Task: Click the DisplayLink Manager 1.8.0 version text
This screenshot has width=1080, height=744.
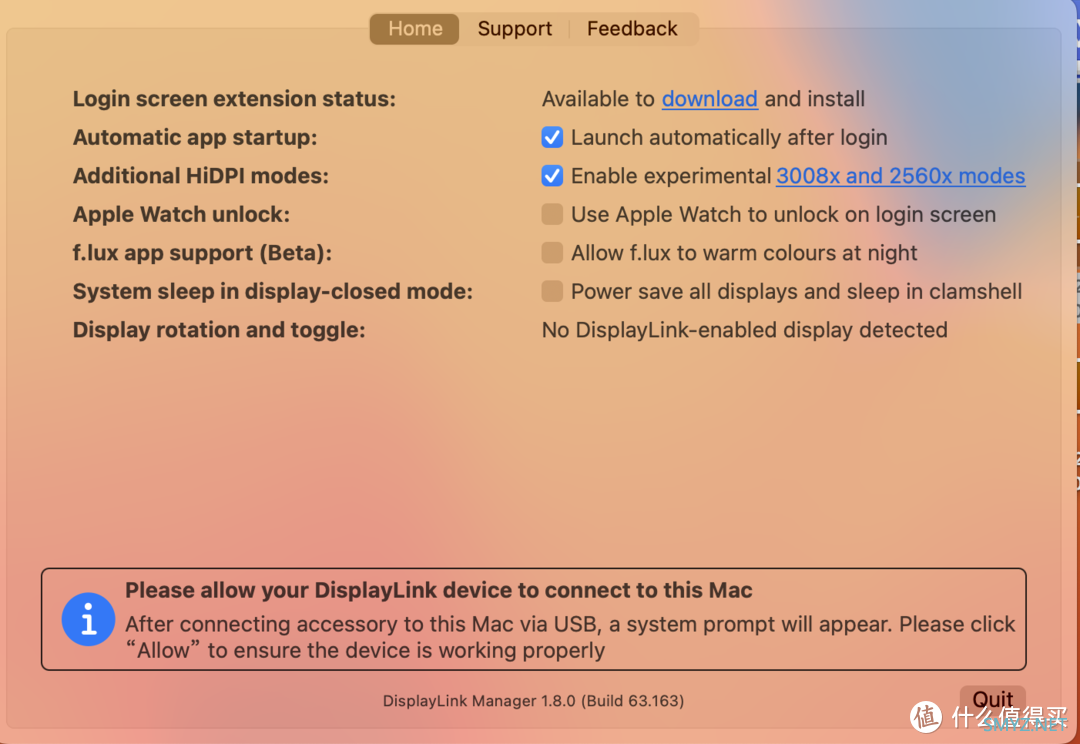Action: [x=533, y=701]
